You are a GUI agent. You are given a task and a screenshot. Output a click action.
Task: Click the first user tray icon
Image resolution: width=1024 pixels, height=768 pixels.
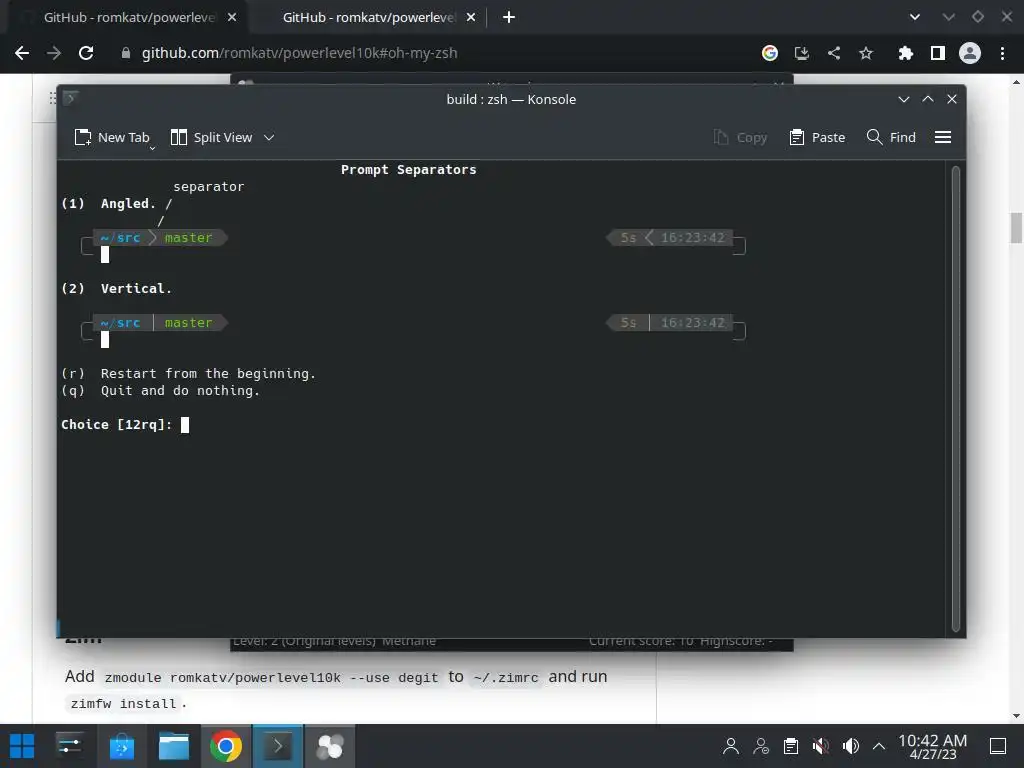tap(731, 746)
